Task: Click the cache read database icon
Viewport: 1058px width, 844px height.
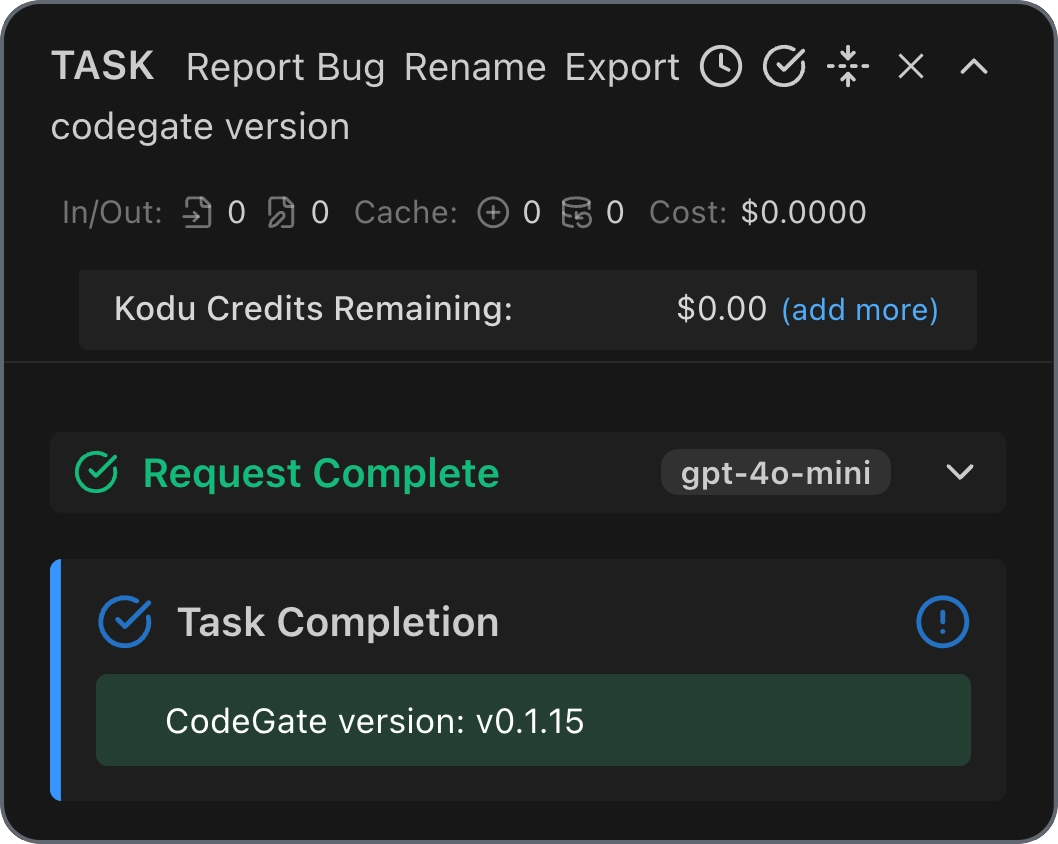Action: (576, 213)
